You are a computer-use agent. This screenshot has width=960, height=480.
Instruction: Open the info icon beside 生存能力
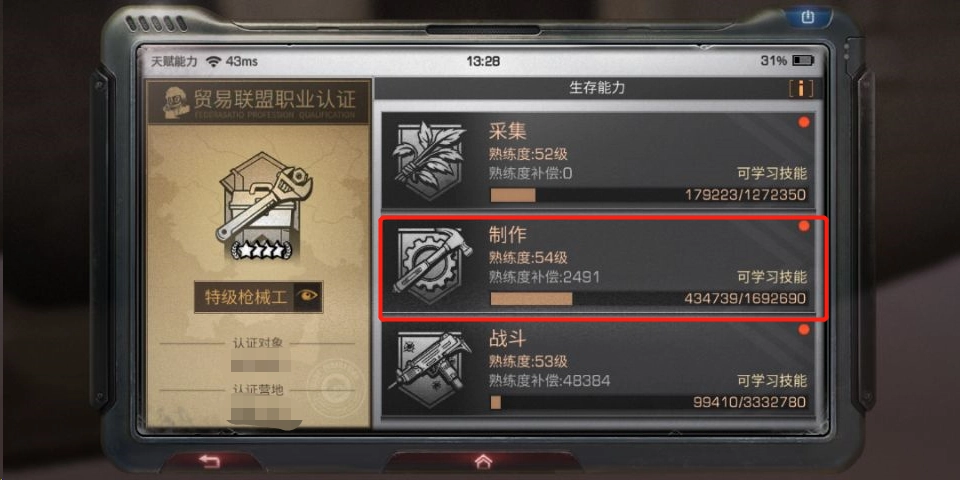tap(801, 88)
